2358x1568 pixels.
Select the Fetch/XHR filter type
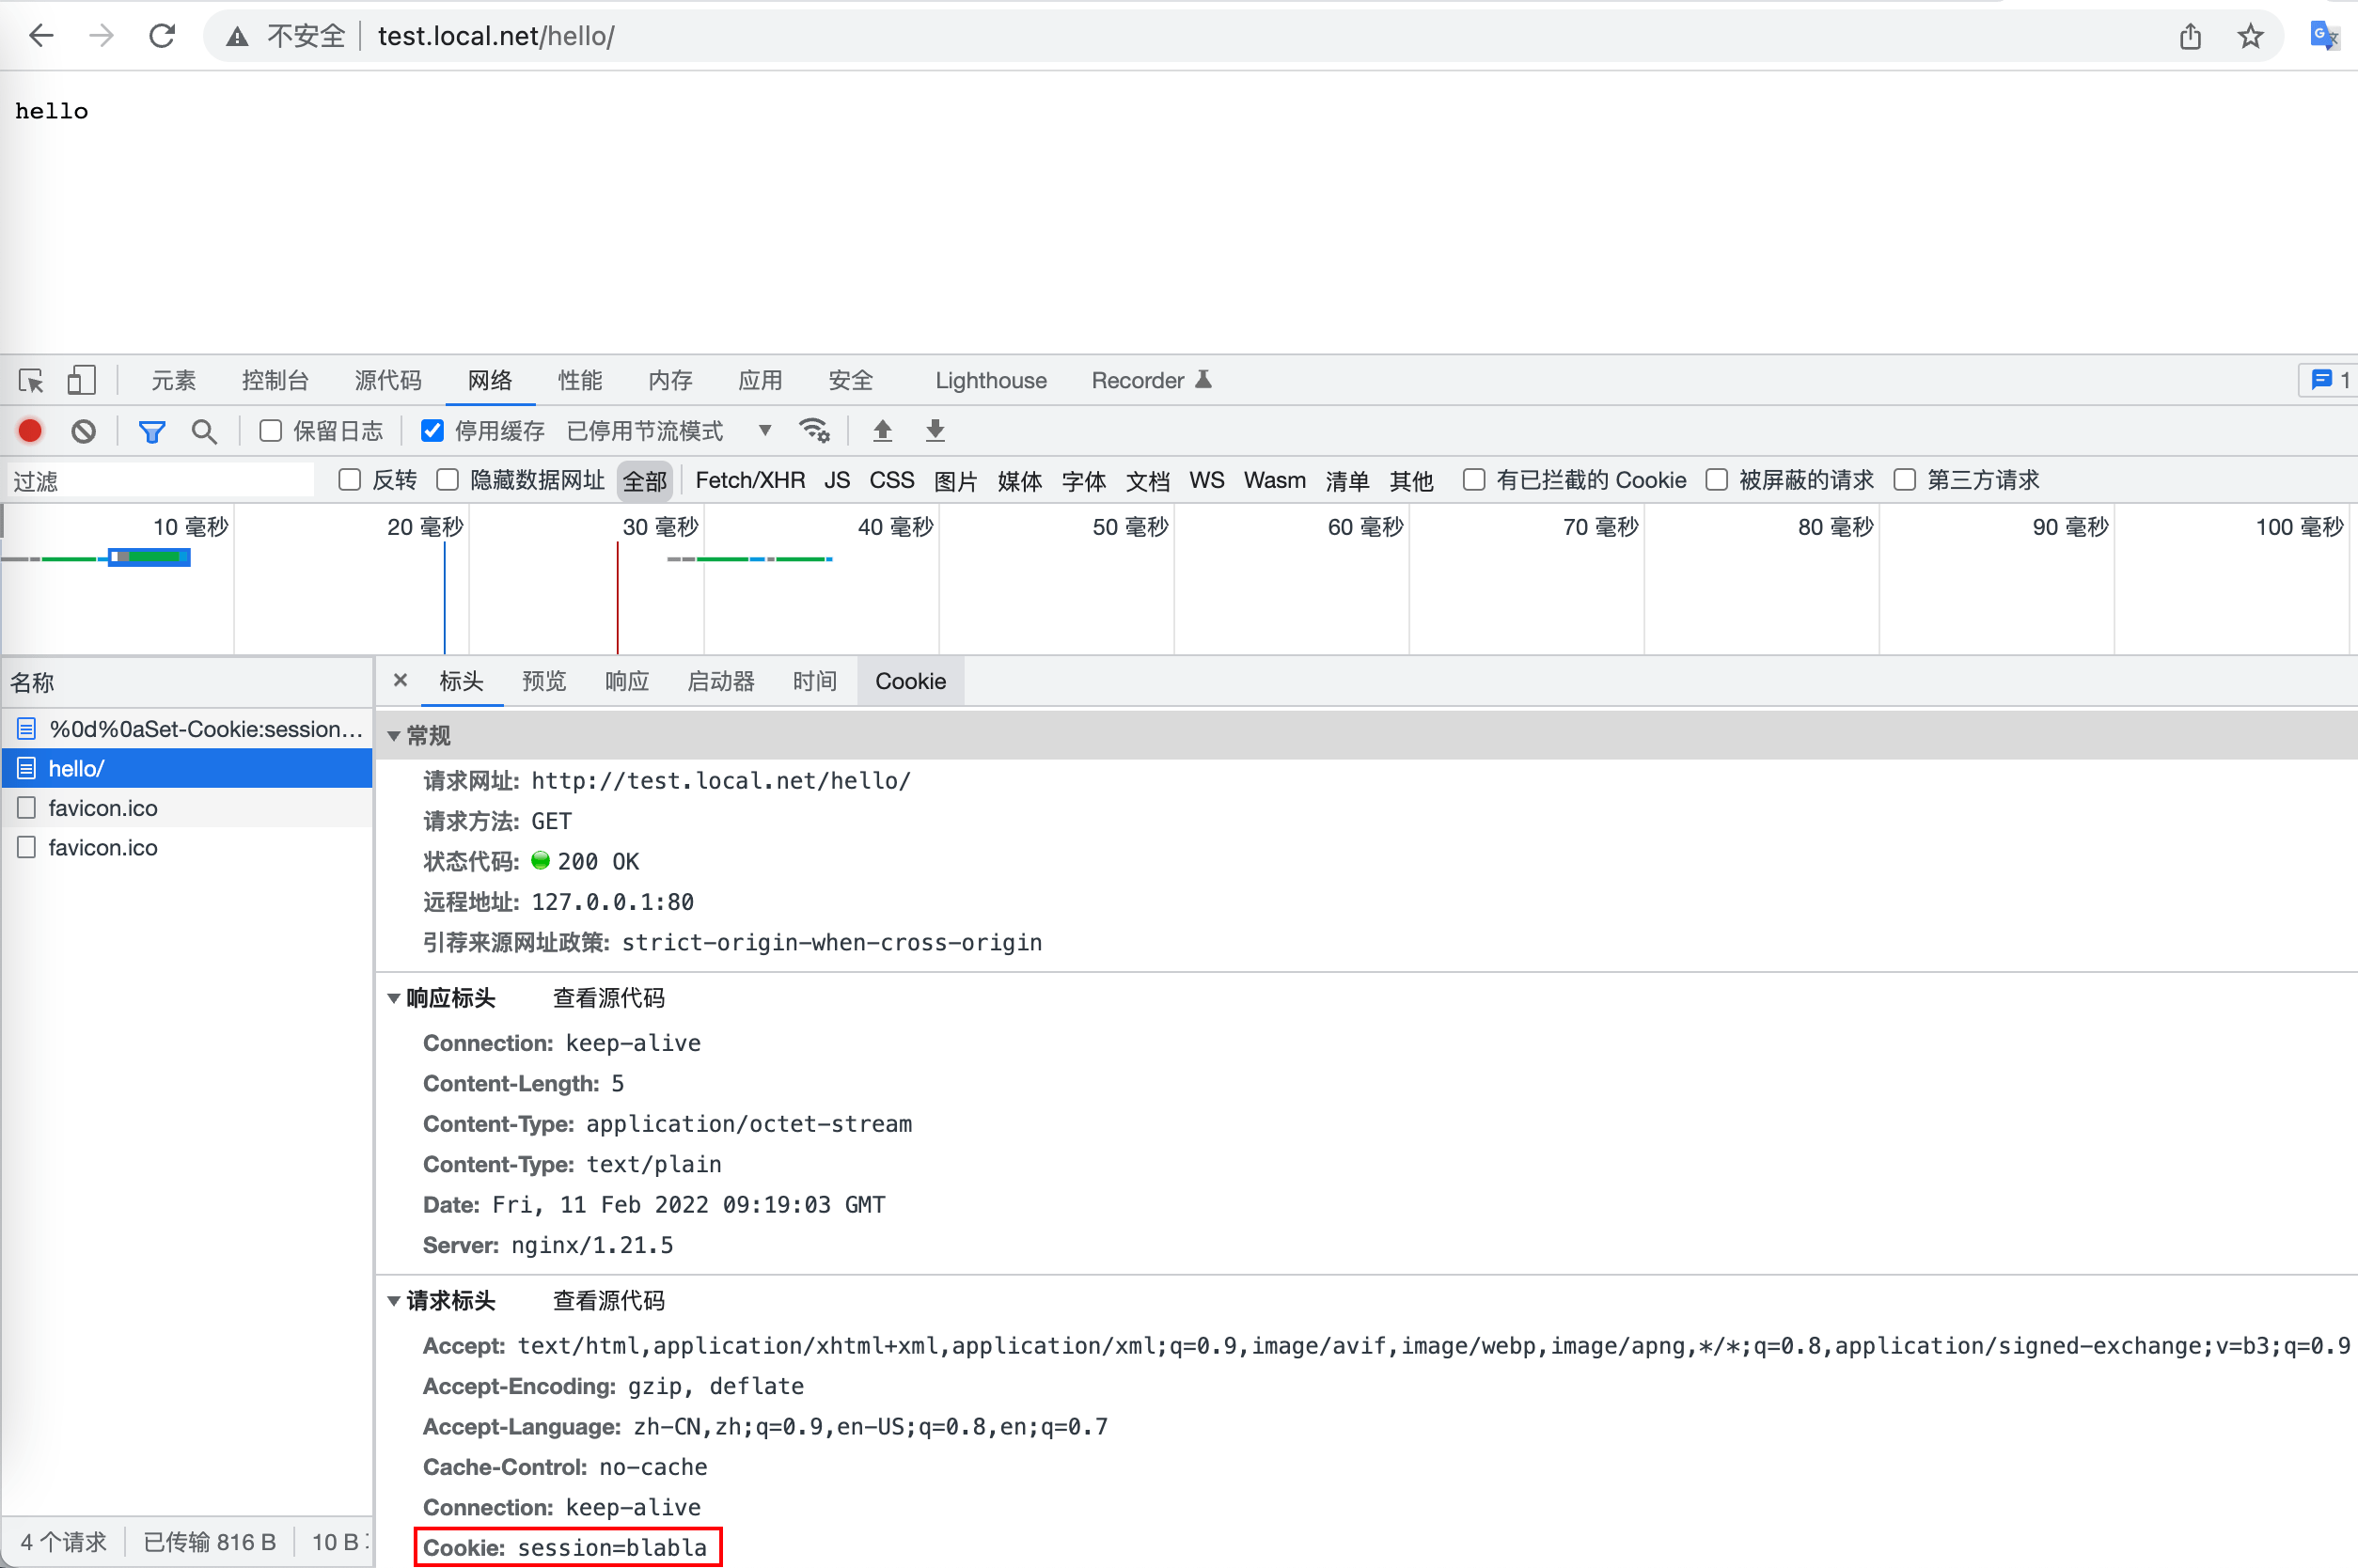[x=750, y=480]
